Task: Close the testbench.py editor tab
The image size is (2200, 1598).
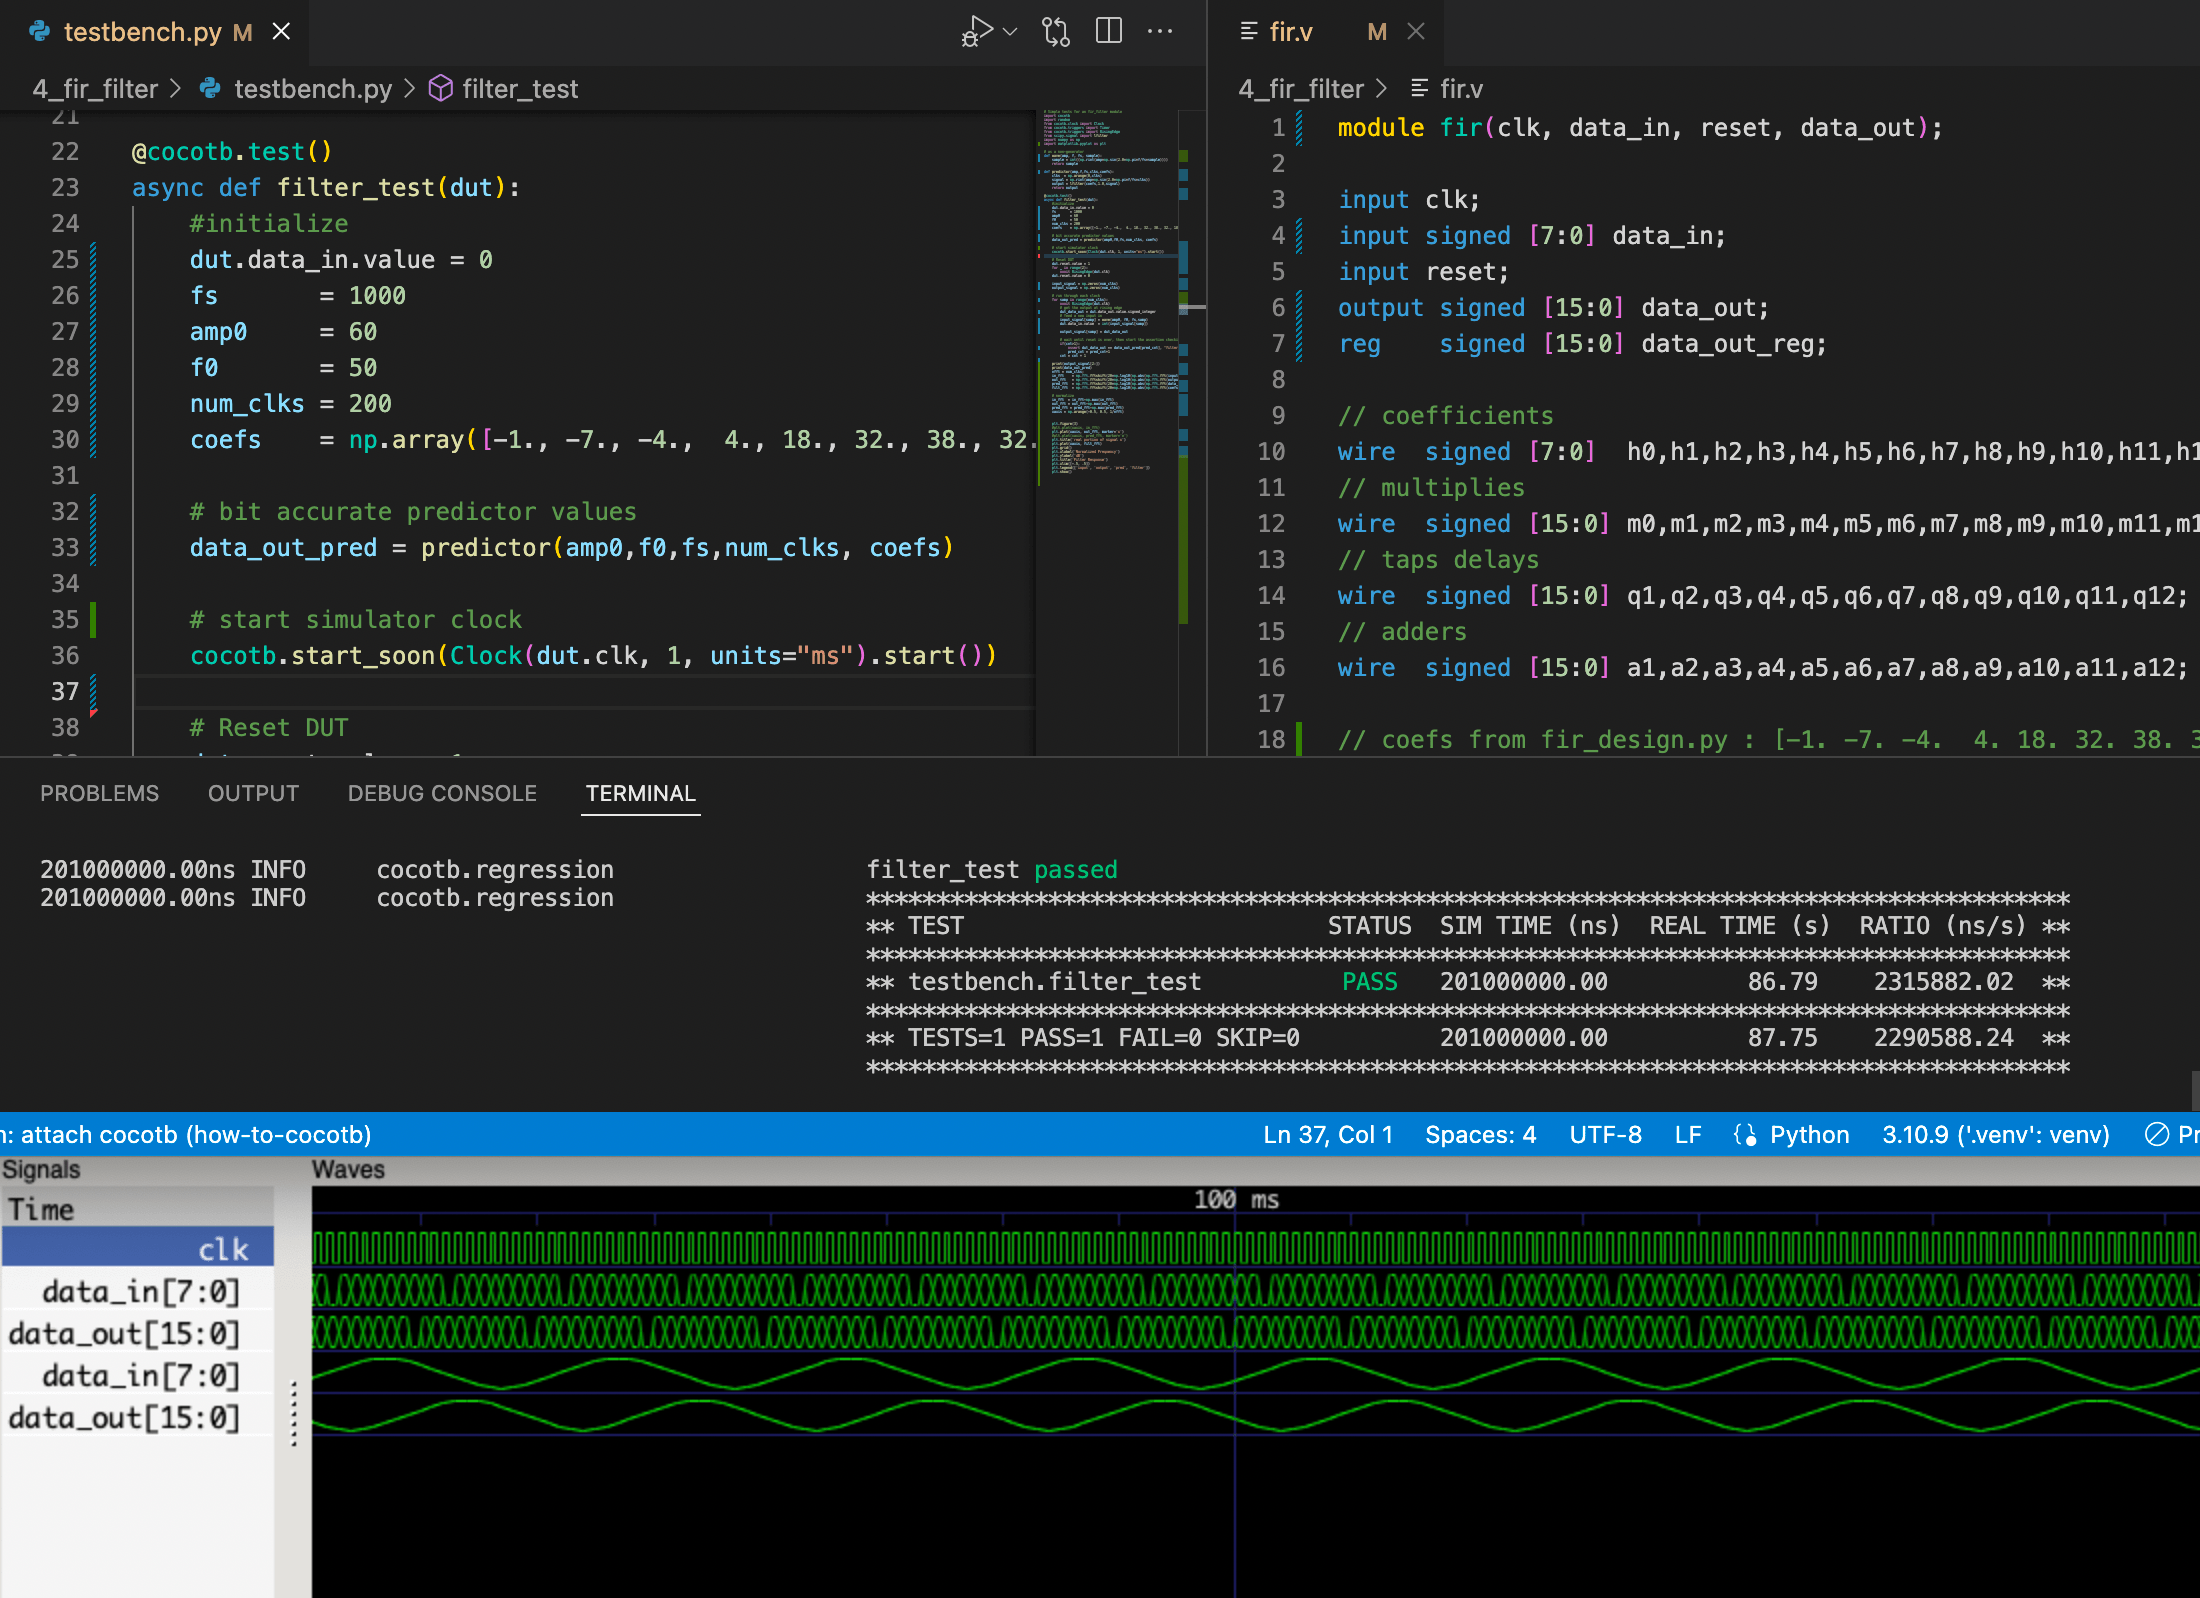Action: [282, 32]
